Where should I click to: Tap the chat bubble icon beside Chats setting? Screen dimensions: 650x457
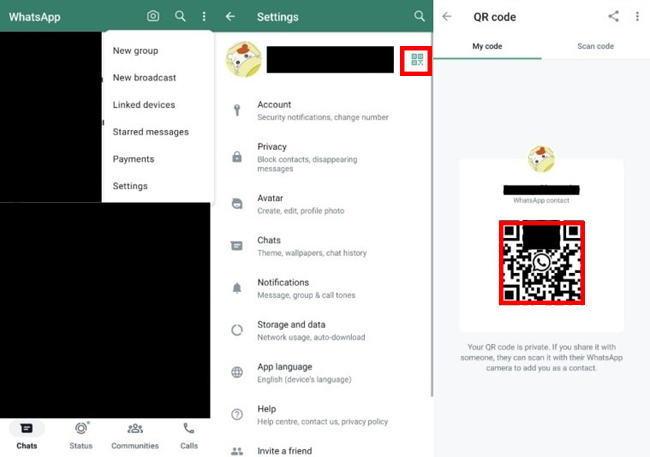[x=237, y=246]
